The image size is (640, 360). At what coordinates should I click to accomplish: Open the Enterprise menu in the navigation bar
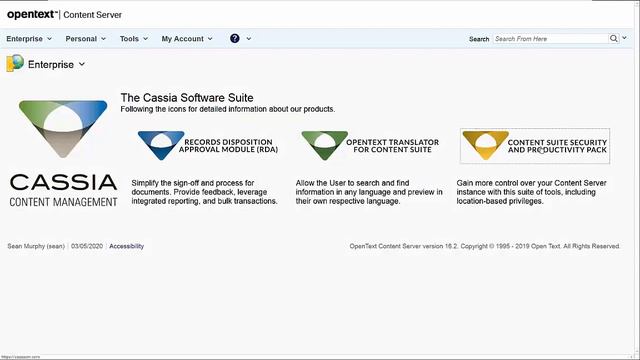[29, 39]
